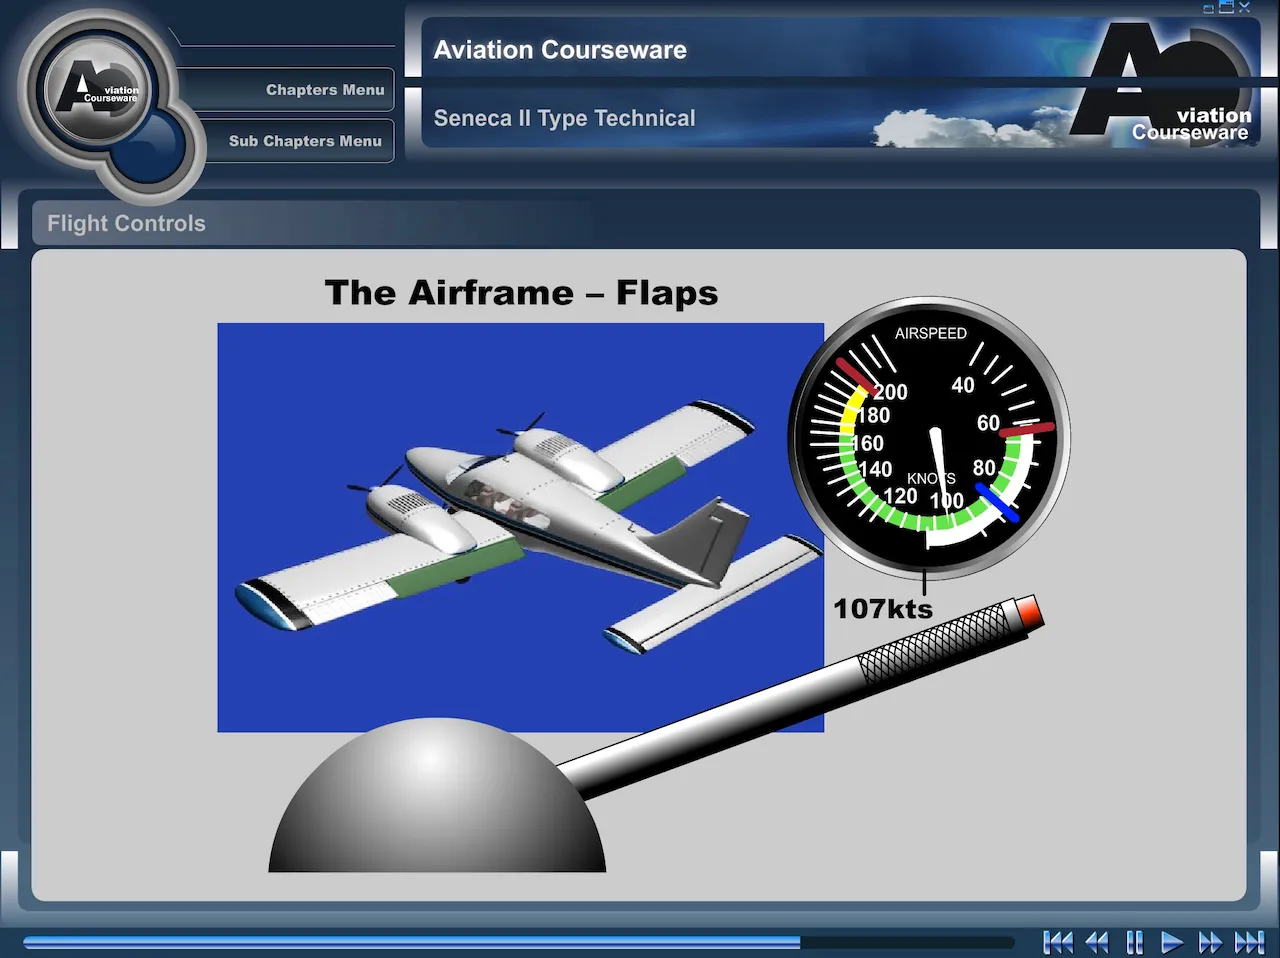Click the Aviation Courseware heading text
The image size is (1280, 958).
pyautogui.click(x=560, y=49)
